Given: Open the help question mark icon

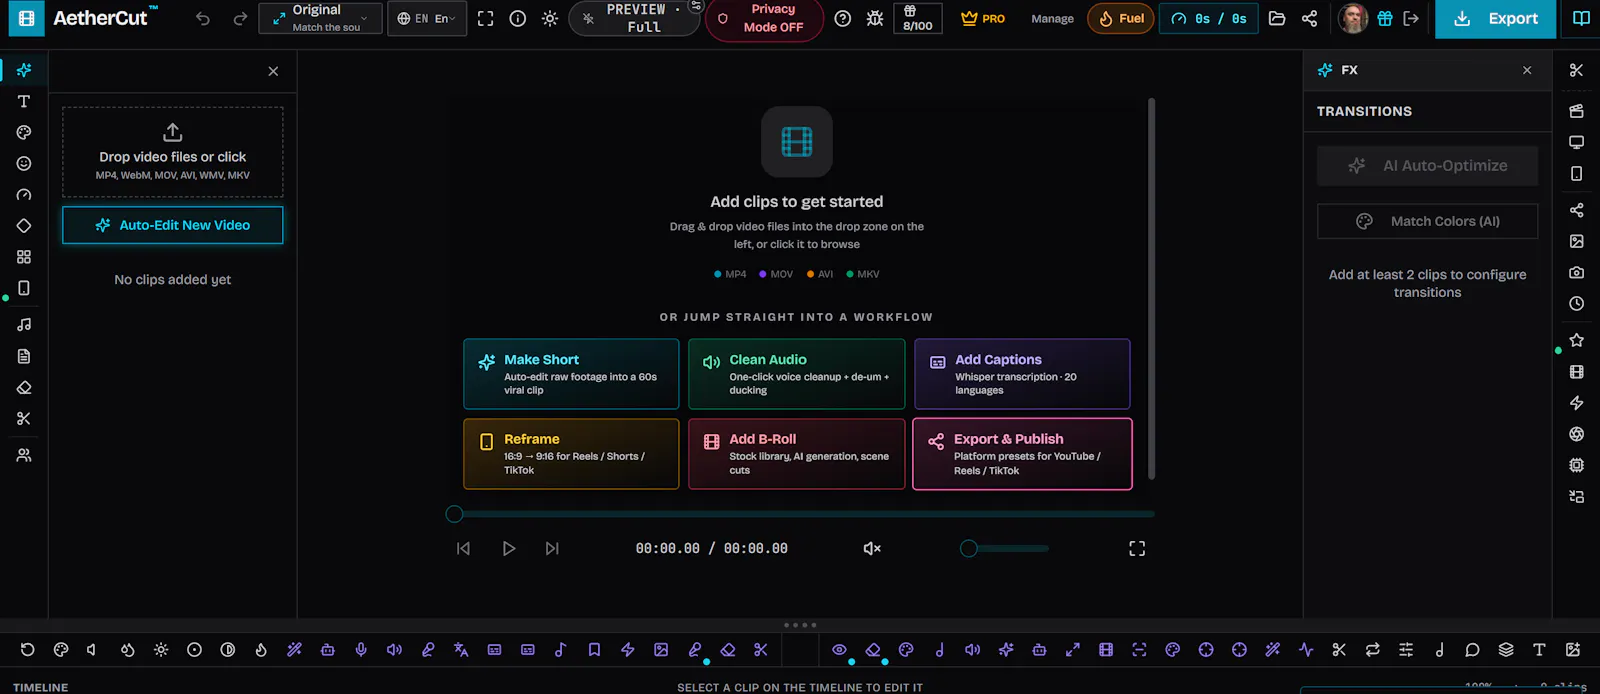Looking at the screenshot, I should [843, 18].
